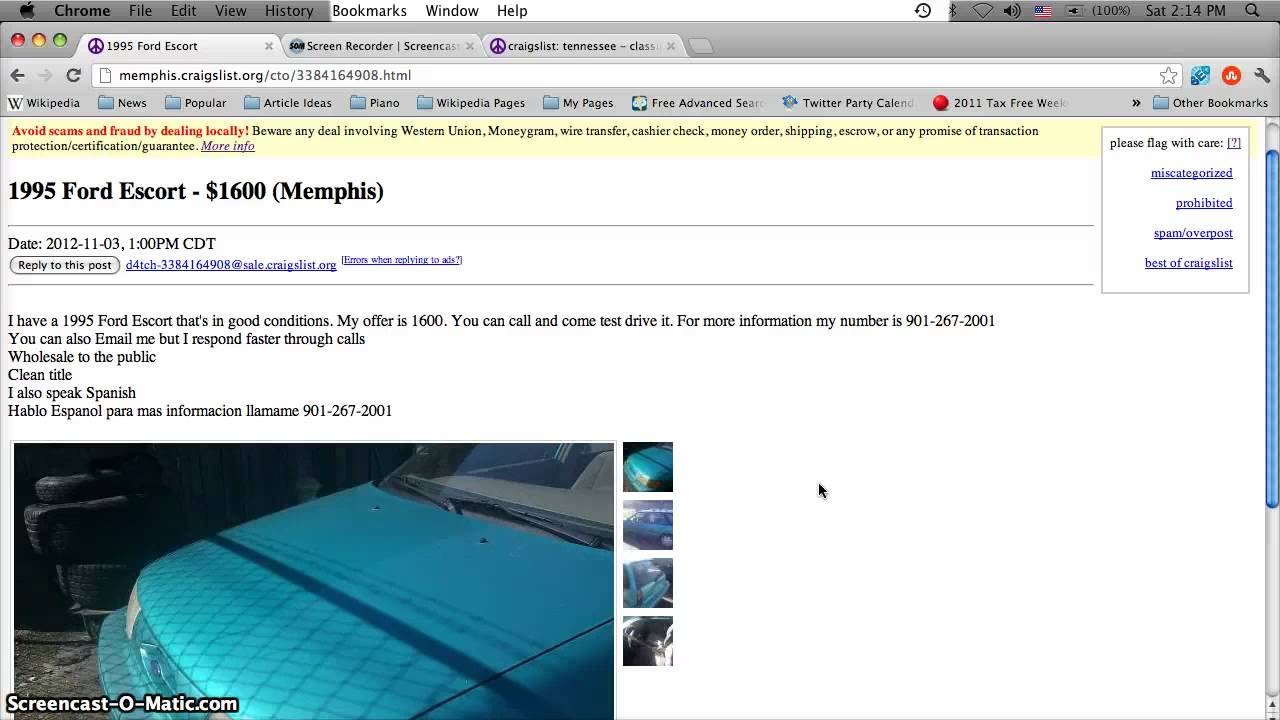Open the Window menu
Viewport: 1280px width, 720px height.
pyautogui.click(x=452, y=11)
